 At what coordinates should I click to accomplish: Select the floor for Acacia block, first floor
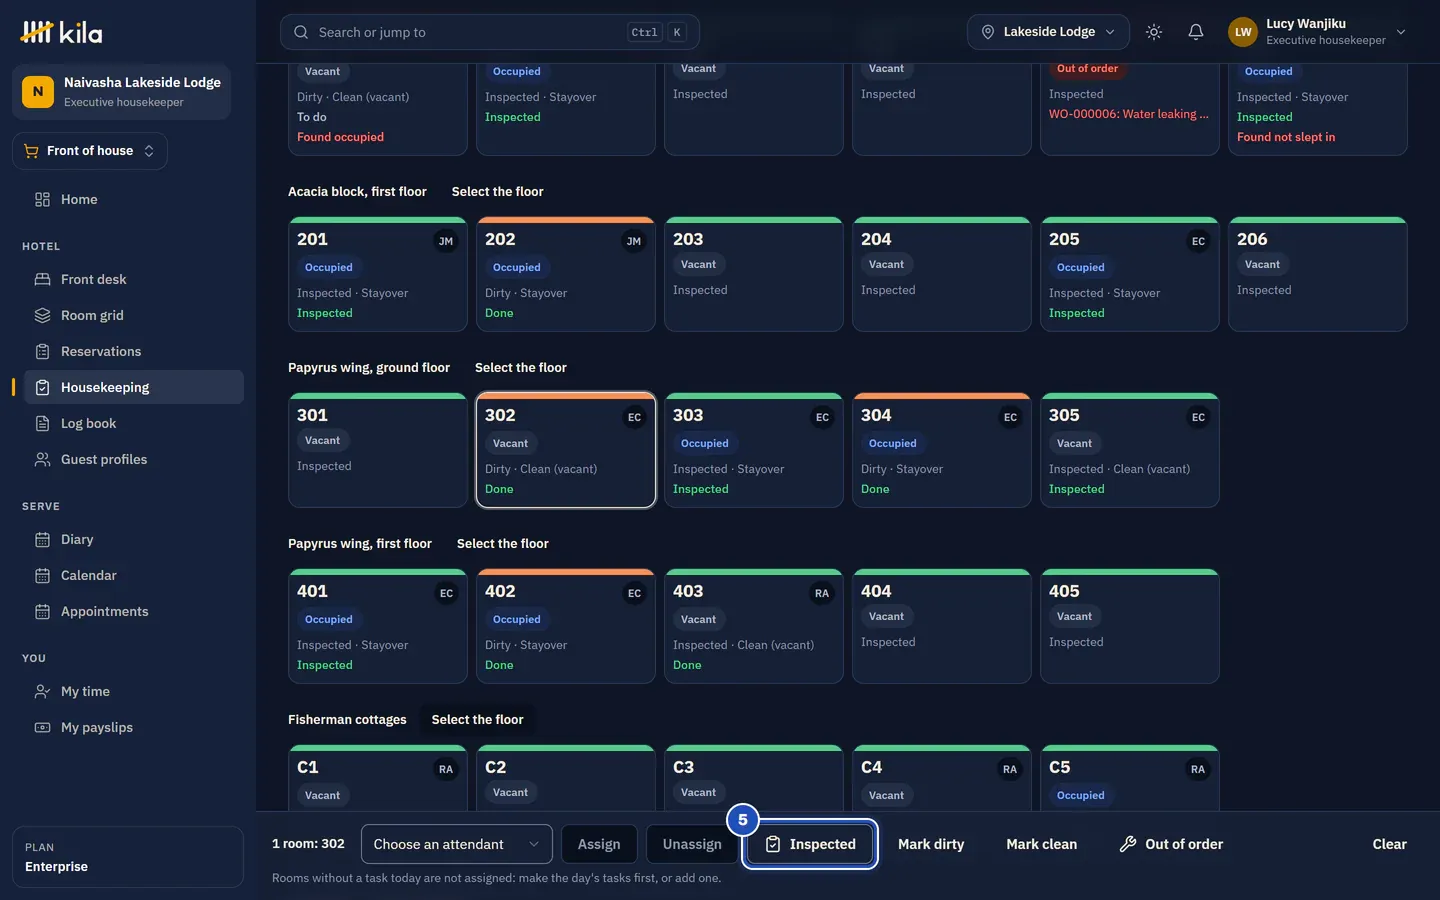pos(498,191)
